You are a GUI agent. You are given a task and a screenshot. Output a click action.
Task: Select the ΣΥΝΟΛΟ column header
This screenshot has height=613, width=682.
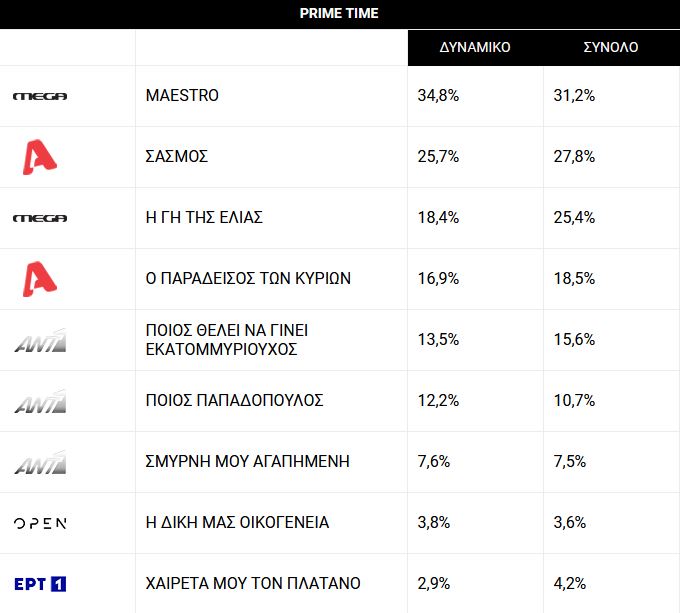pyautogui.click(x=611, y=47)
